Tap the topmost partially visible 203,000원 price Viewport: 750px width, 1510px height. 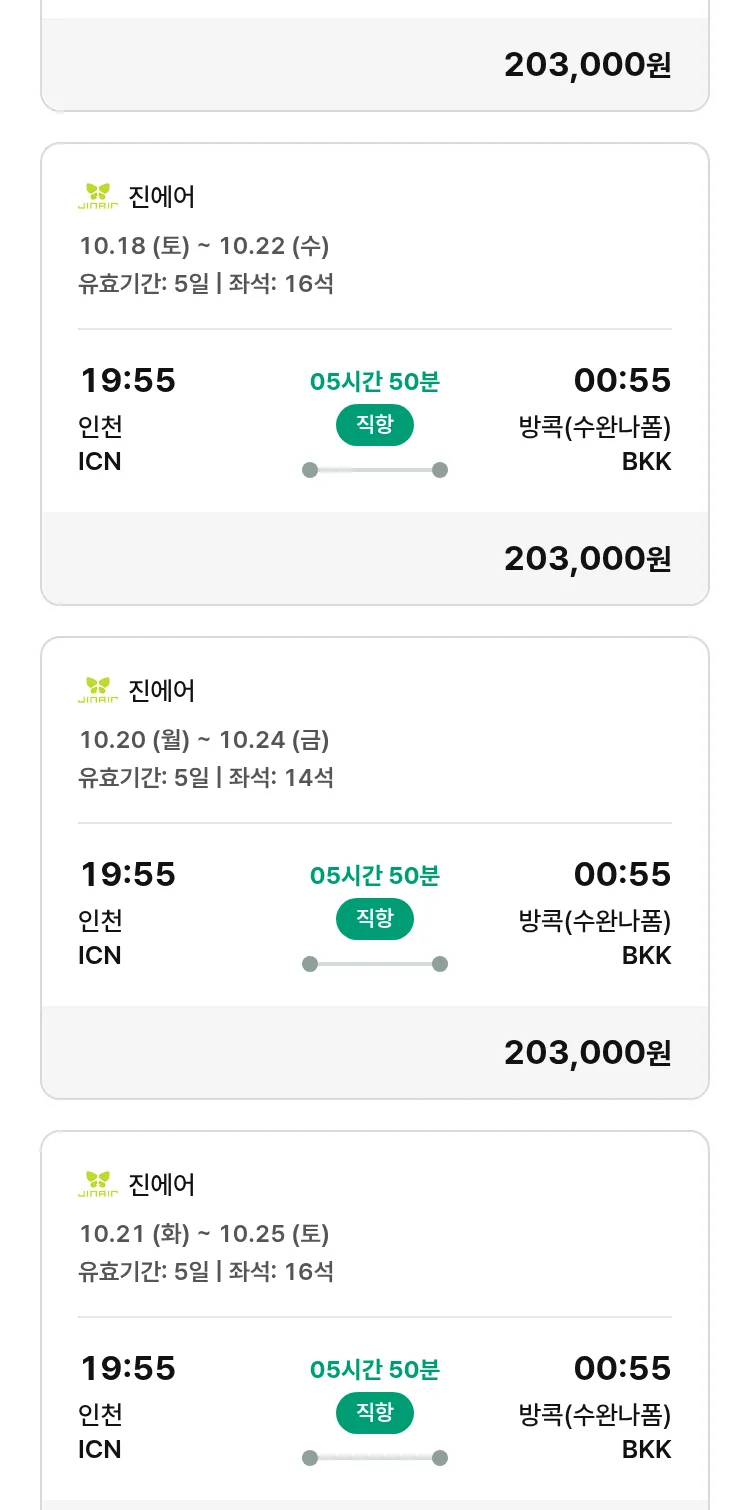(587, 65)
